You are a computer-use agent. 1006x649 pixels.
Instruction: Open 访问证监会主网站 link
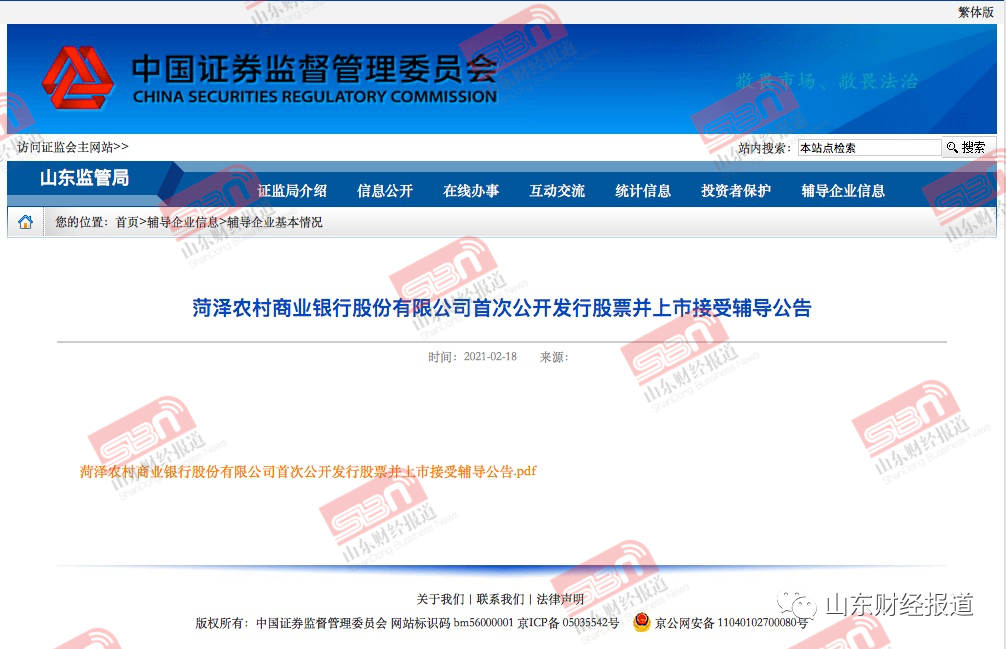pos(73,147)
